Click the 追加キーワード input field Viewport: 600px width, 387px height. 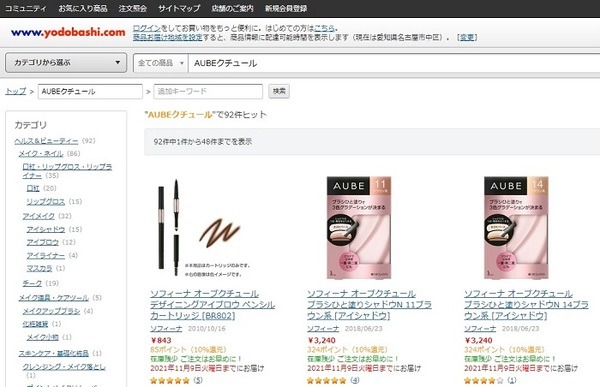point(208,91)
